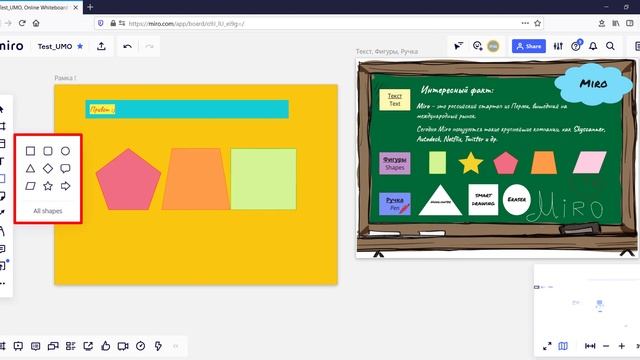Select the triangle shape

click(x=30, y=169)
